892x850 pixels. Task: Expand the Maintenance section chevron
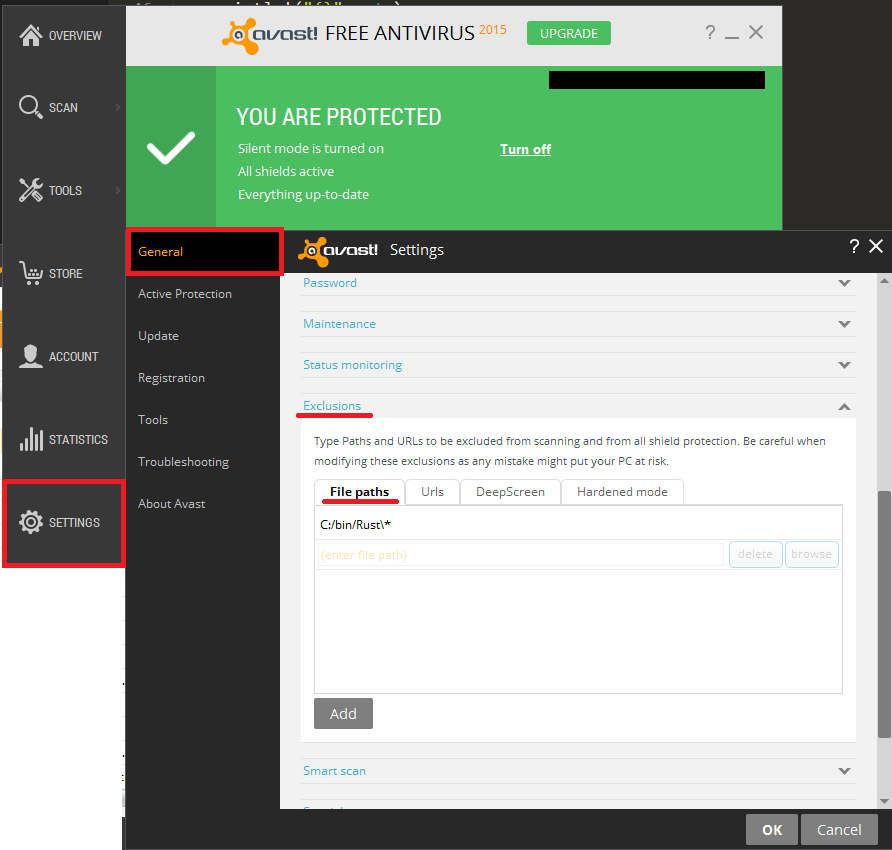[x=844, y=324]
